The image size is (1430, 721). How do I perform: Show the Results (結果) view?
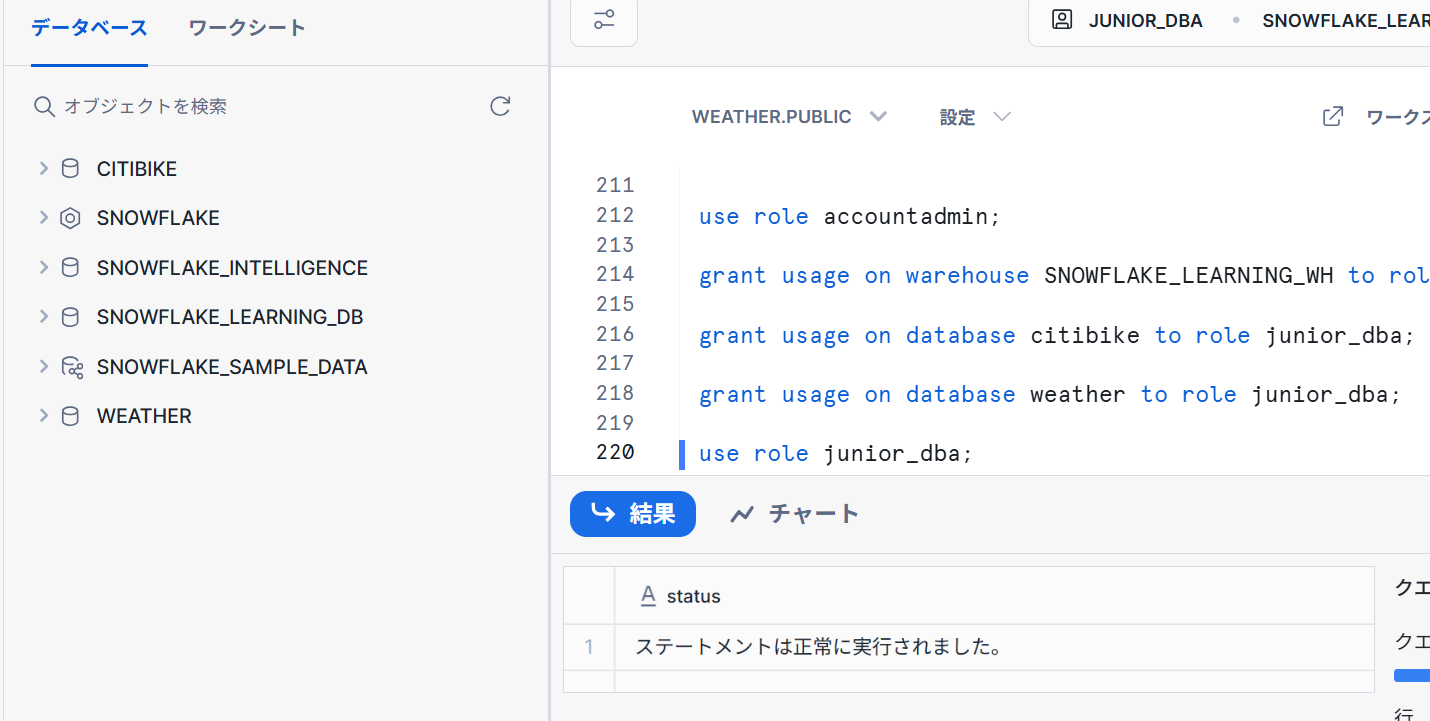click(633, 514)
